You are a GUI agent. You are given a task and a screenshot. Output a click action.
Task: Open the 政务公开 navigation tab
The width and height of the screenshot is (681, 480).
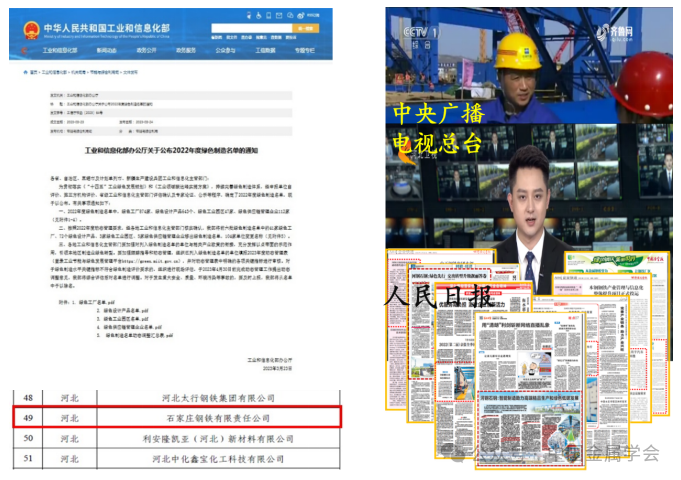[146, 50]
